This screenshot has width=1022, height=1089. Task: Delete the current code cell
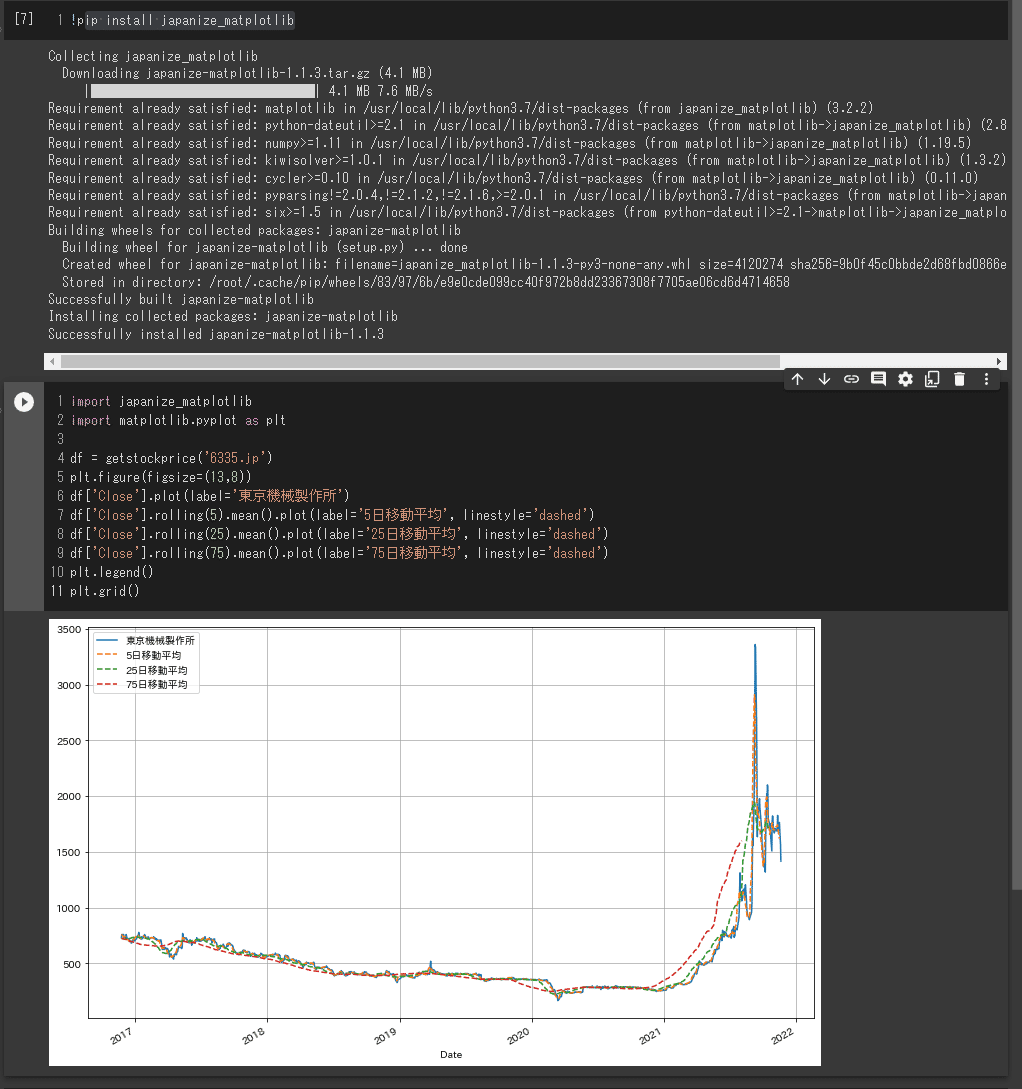(959, 379)
